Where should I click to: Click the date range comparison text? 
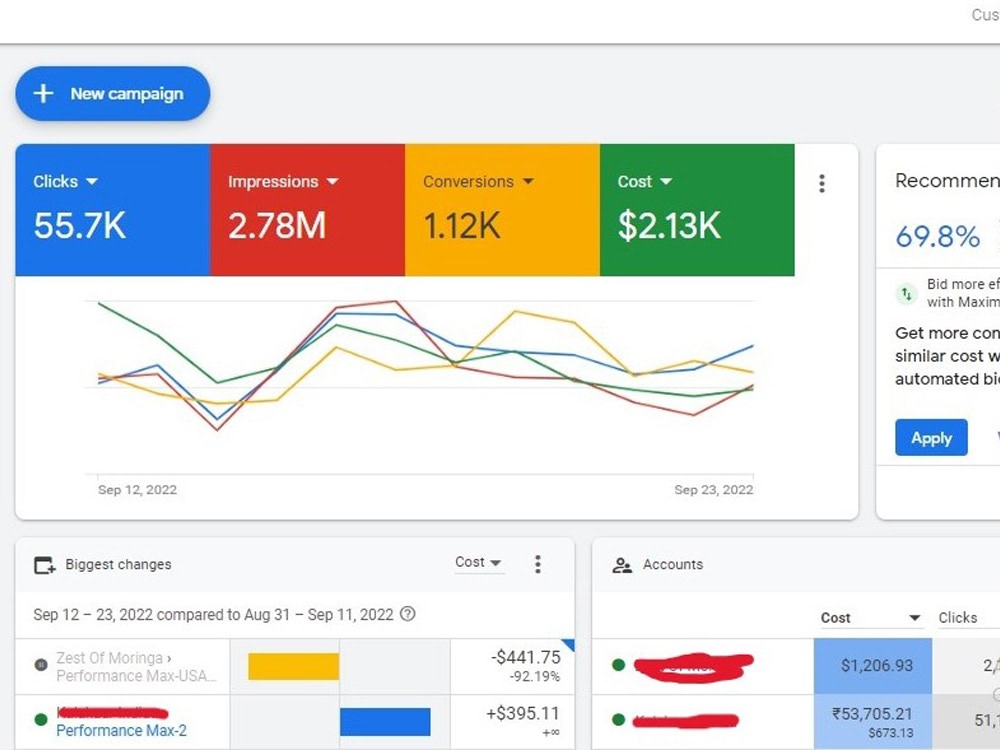(x=214, y=615)
